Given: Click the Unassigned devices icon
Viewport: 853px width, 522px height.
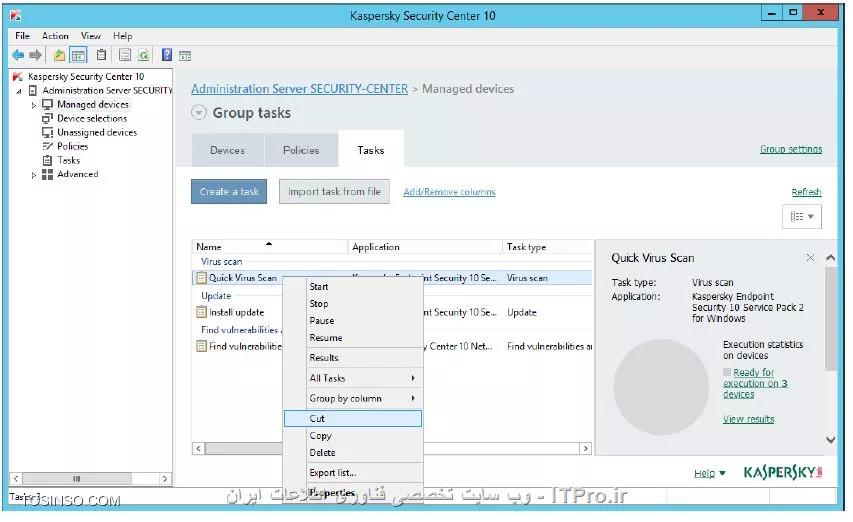Looking at the screenshot, I should (48, 133).
